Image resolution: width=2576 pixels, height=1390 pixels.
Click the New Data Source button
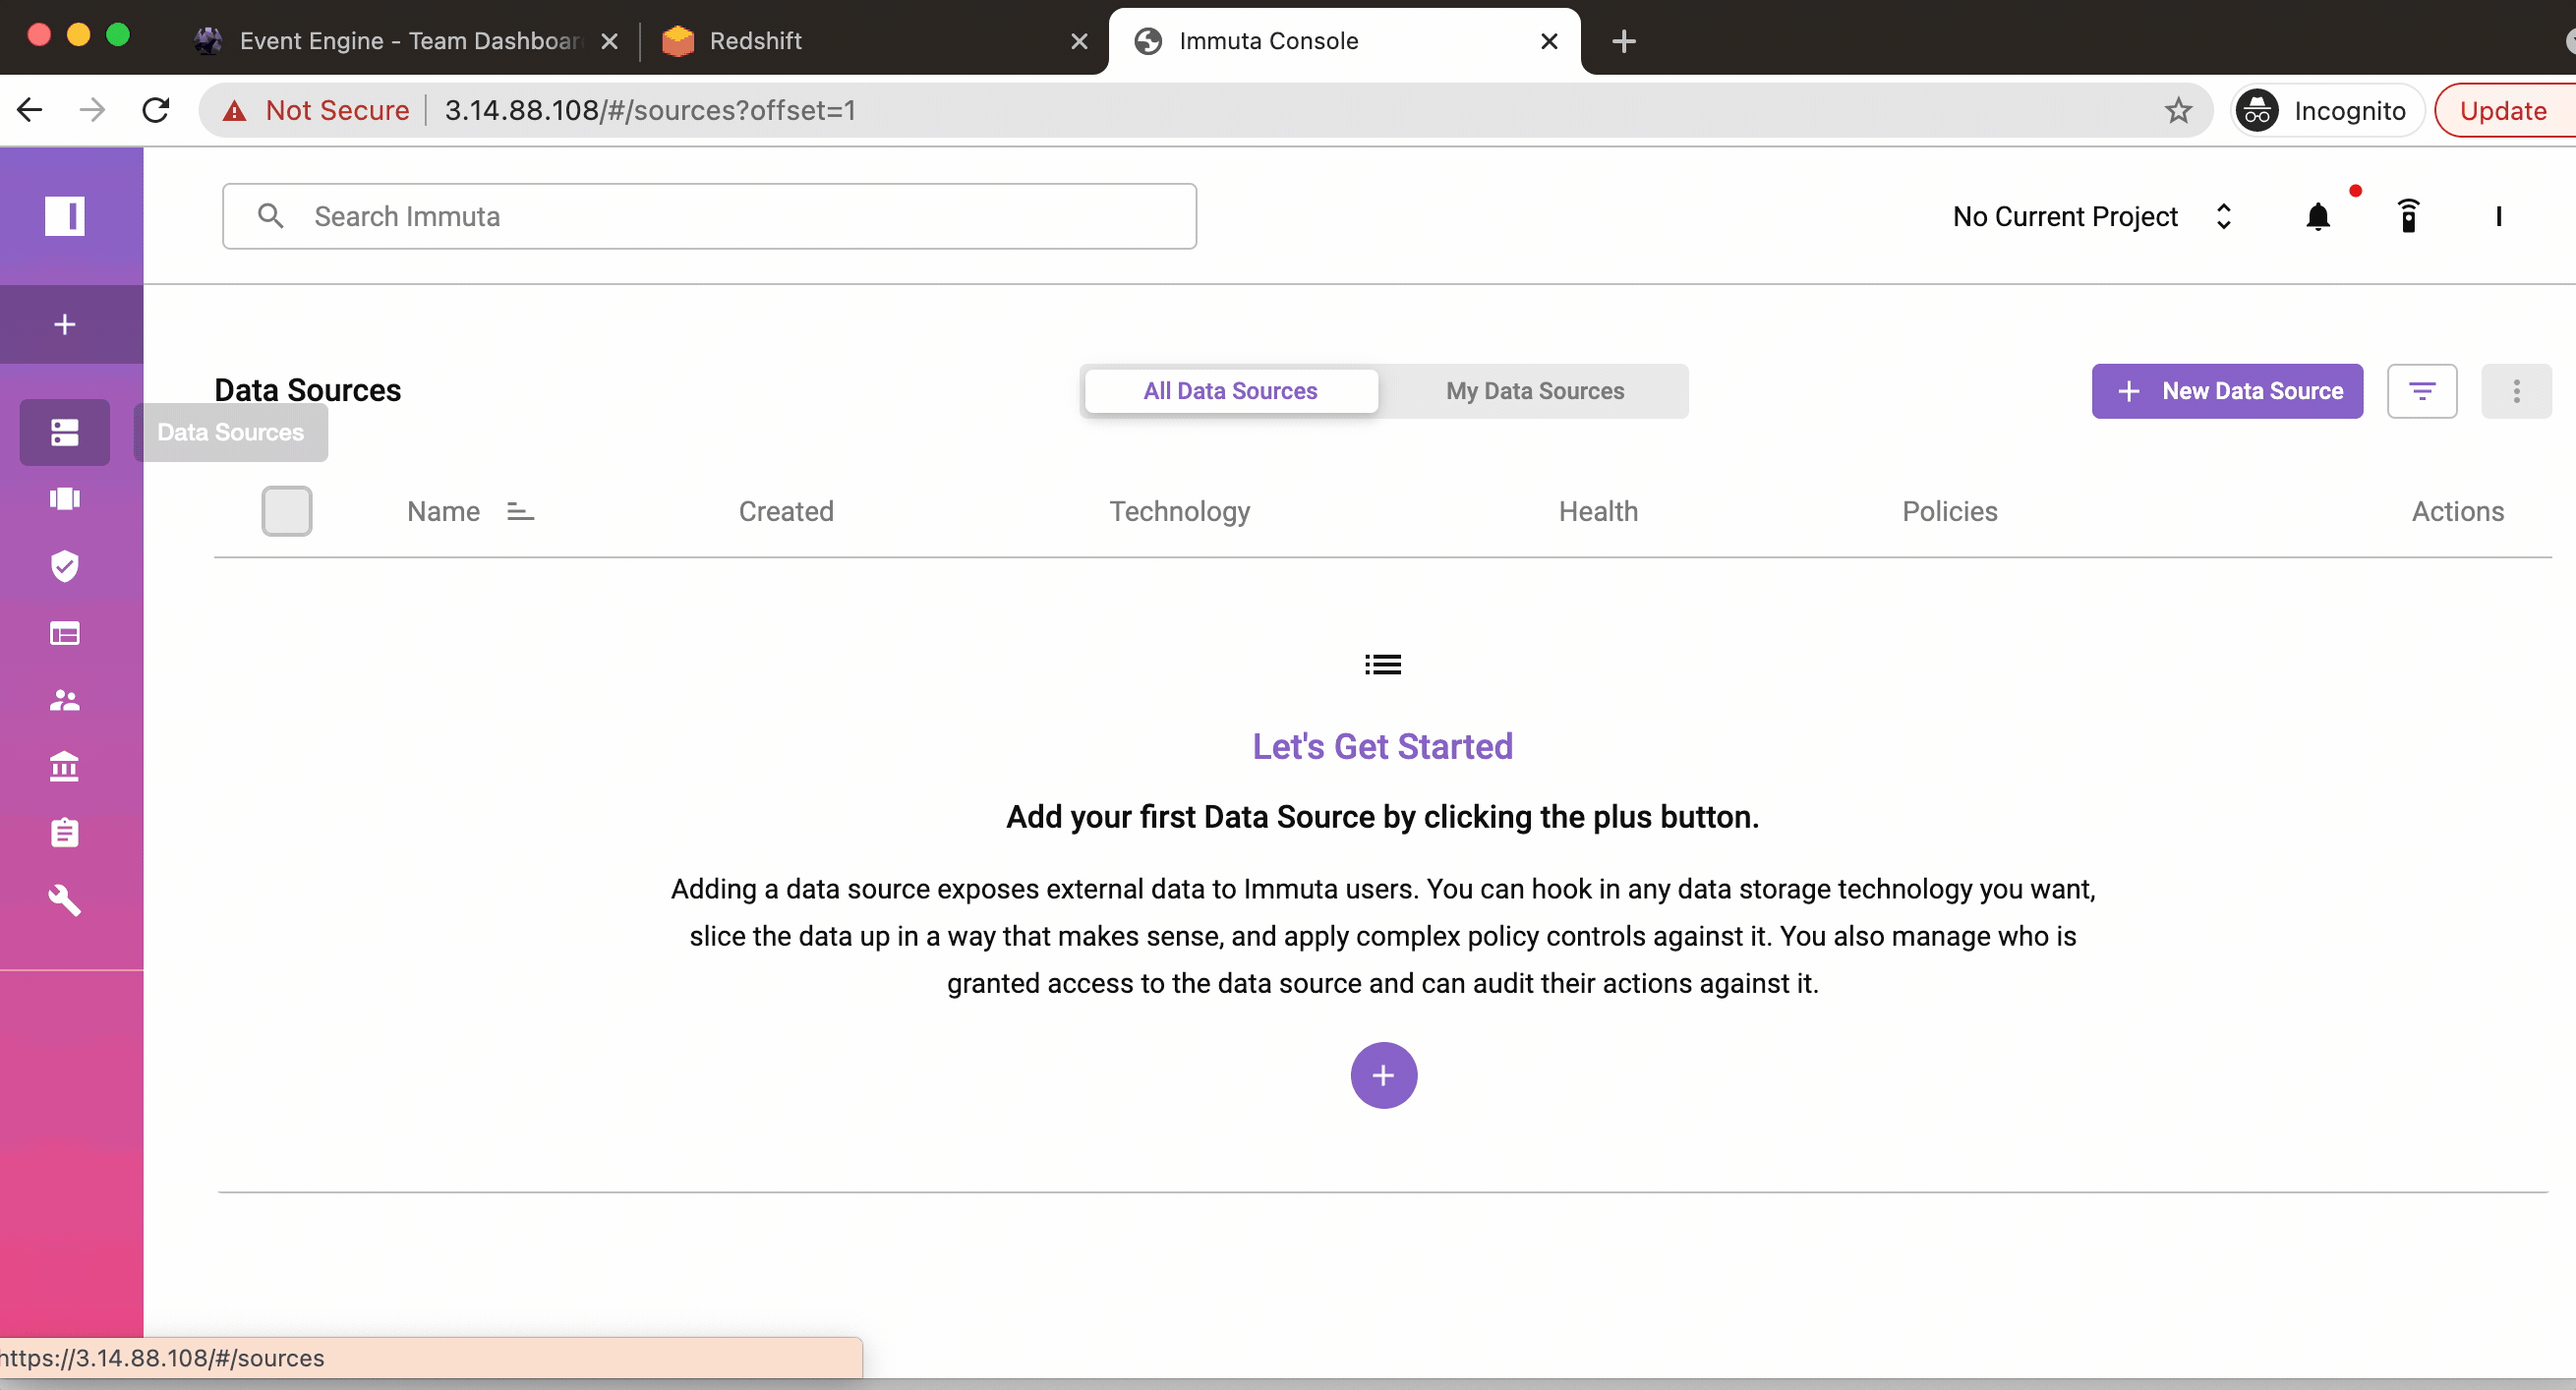(2227, 391)
